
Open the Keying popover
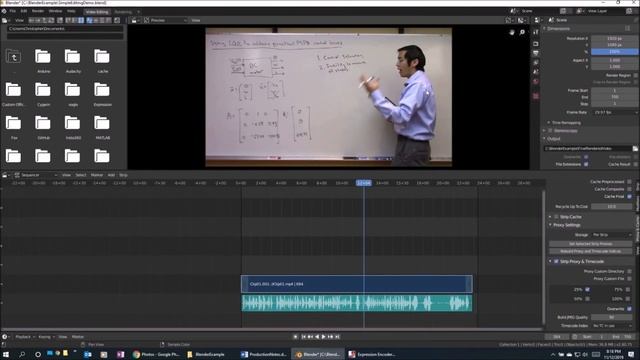tap(46, 337)
